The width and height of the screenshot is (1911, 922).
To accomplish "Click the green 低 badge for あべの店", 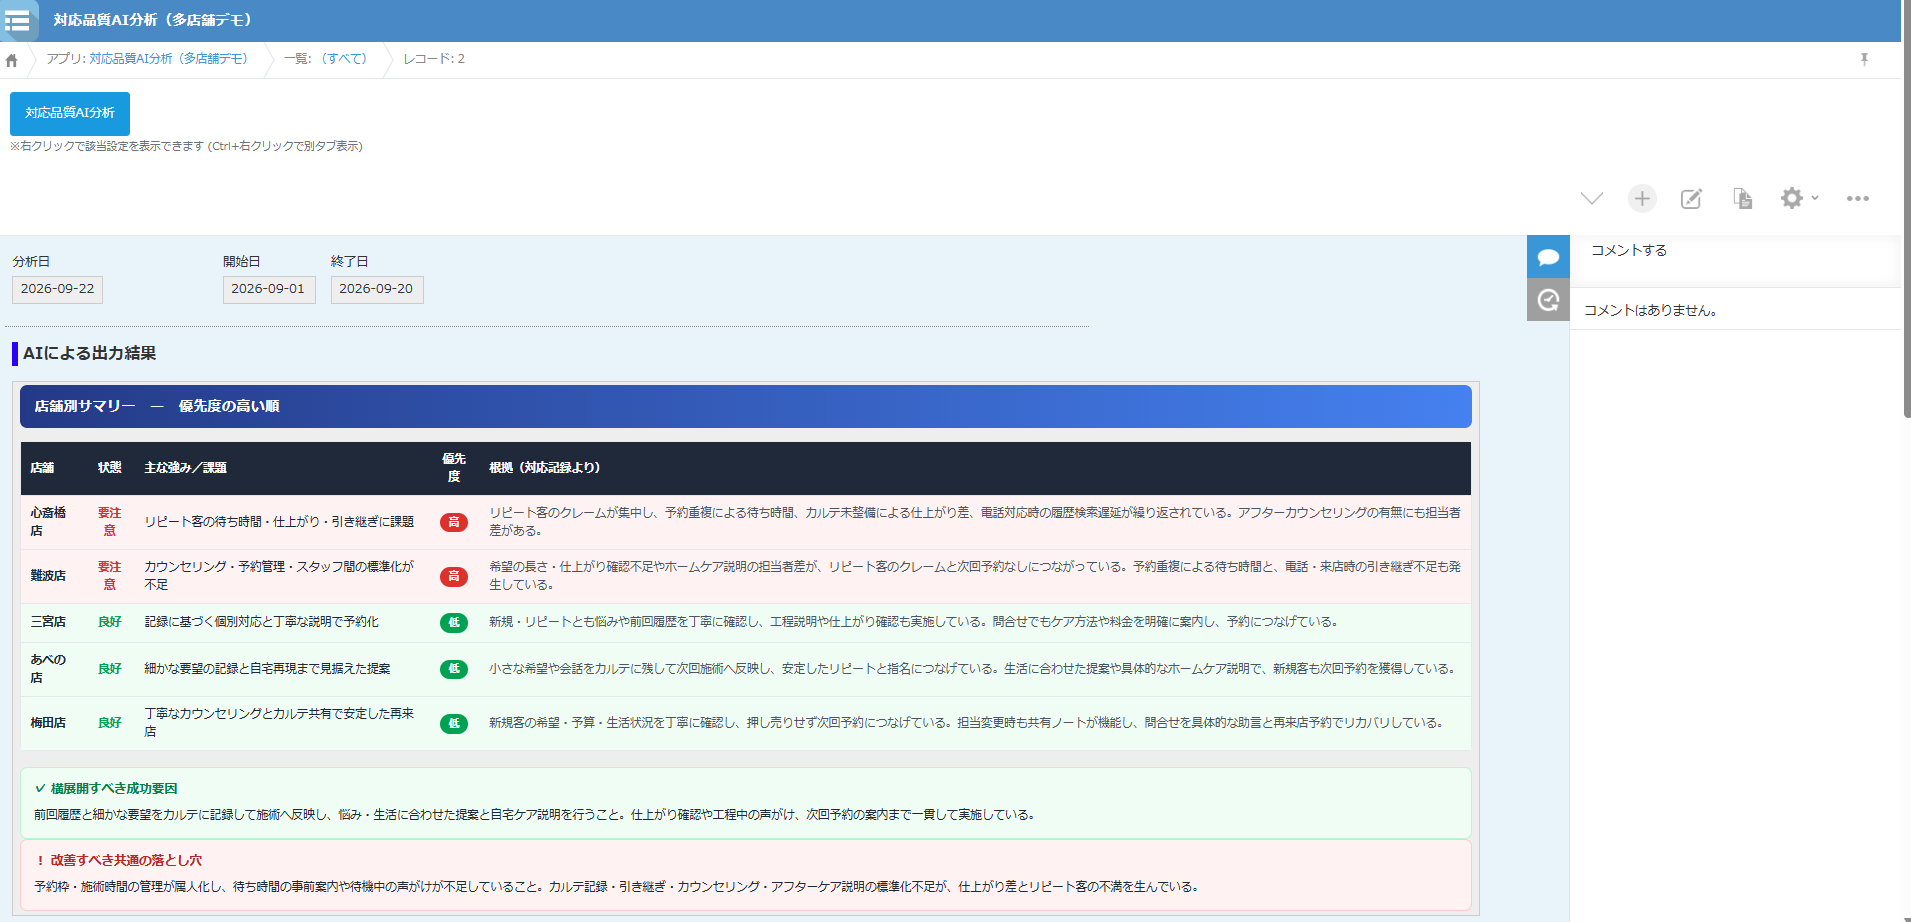I will coord(454,669).
